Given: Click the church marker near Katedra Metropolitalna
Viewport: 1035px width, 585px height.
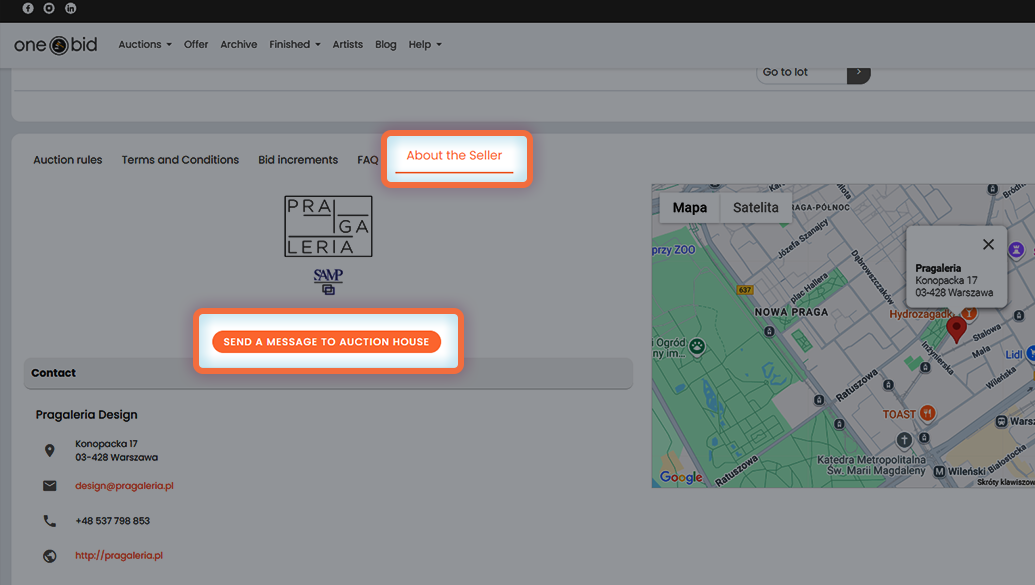Looking at the screenshot, I should [x=904, y=440].
